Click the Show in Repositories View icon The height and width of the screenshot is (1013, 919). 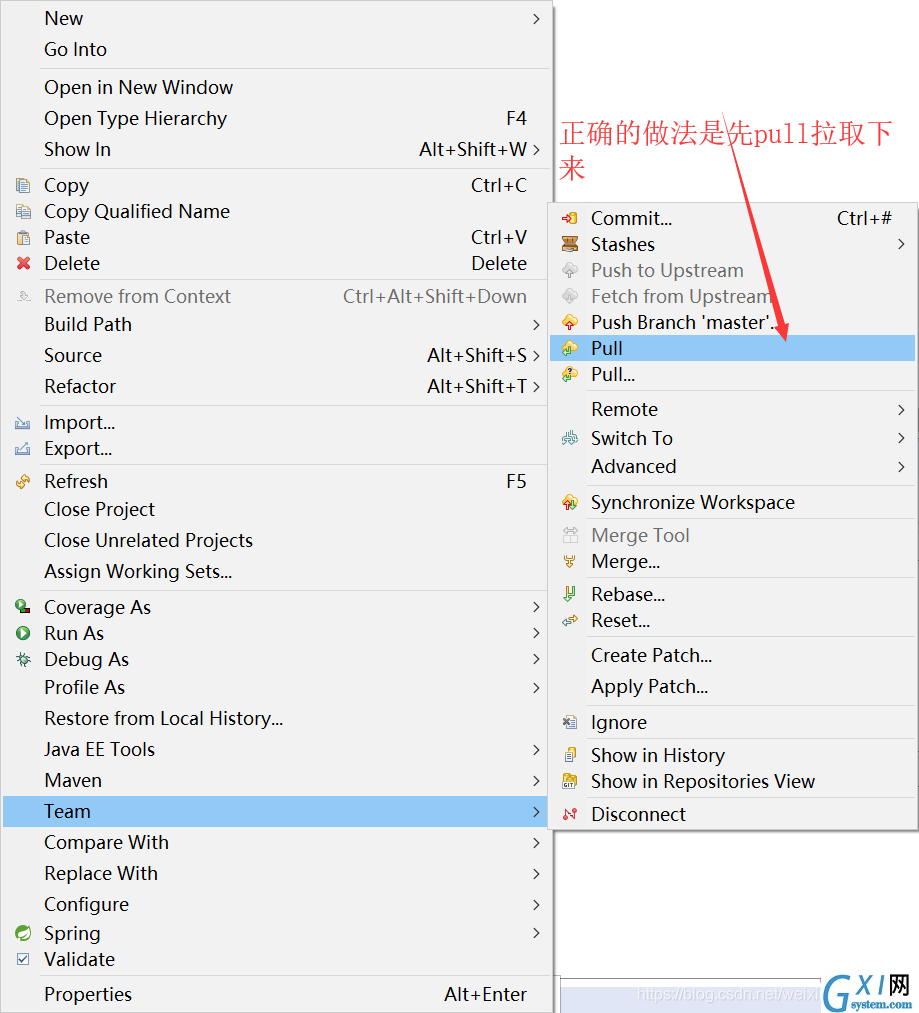point(570,782)
